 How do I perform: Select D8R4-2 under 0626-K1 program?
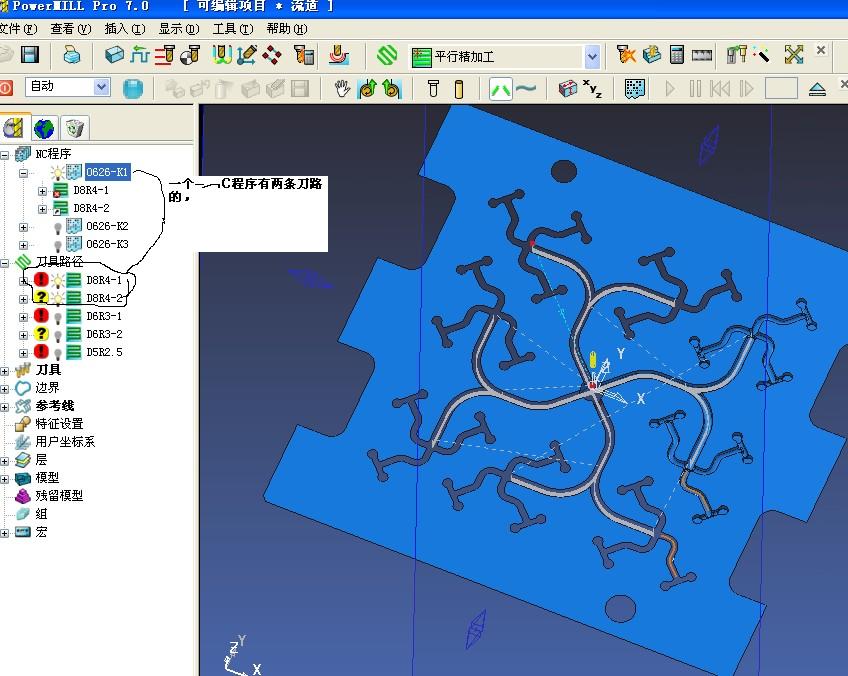(x=91, y=208)
